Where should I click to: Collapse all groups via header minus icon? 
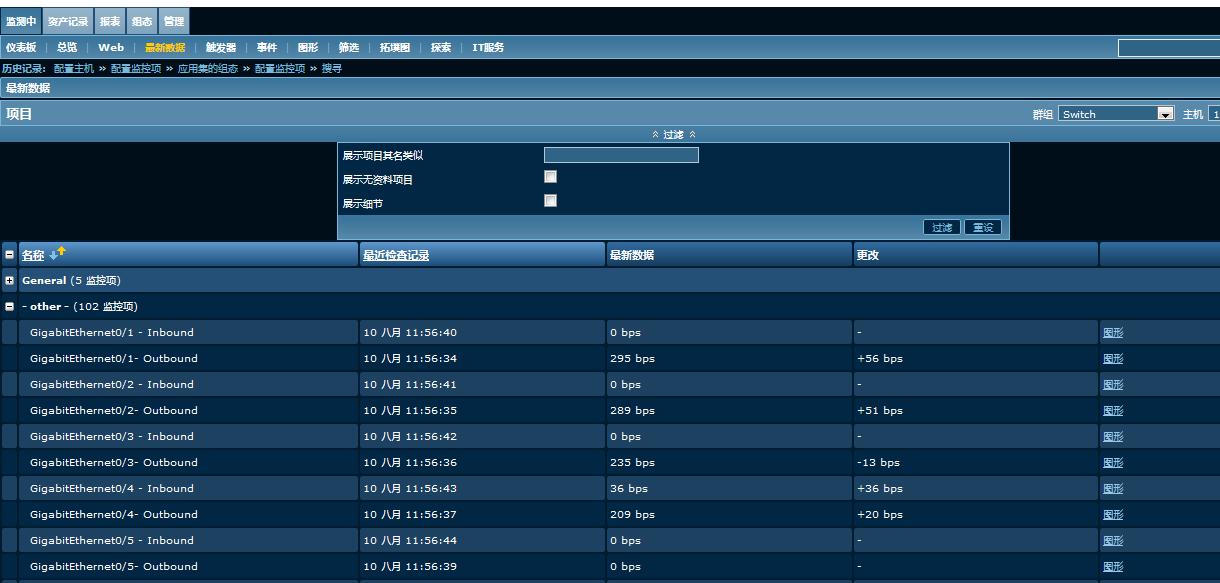[x=9, y=255]
